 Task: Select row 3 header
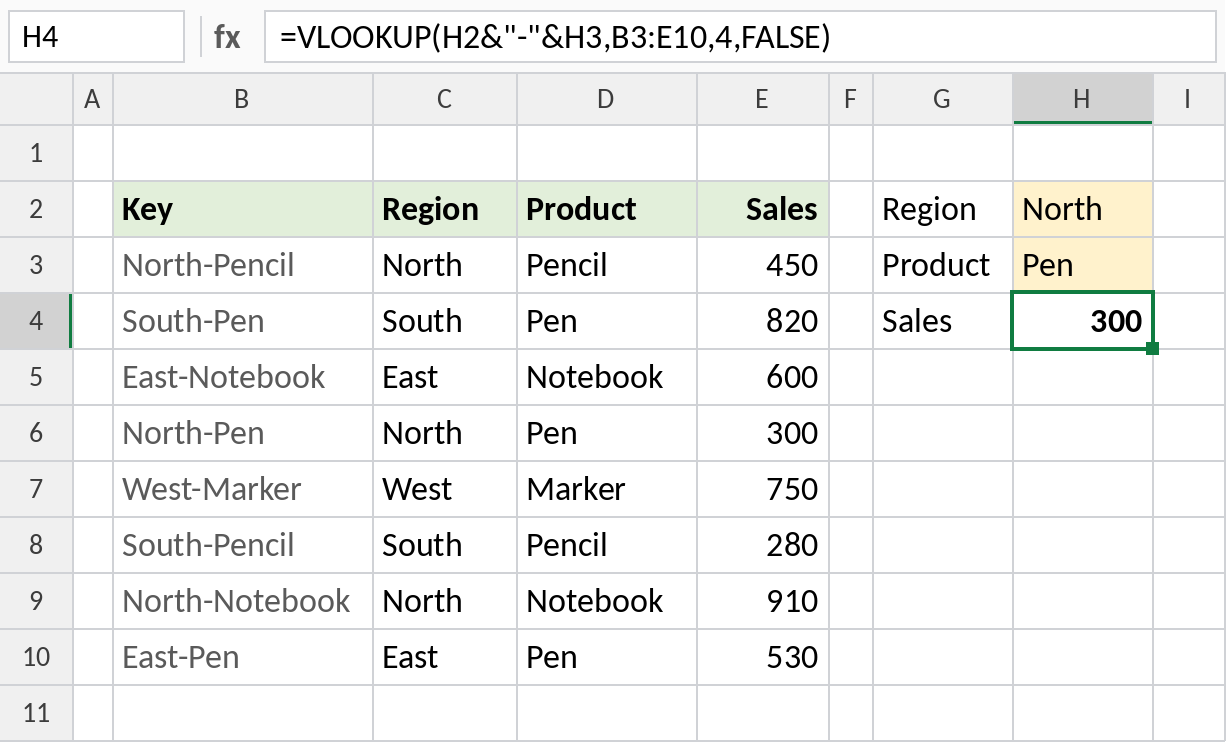(x=36, y=265)
